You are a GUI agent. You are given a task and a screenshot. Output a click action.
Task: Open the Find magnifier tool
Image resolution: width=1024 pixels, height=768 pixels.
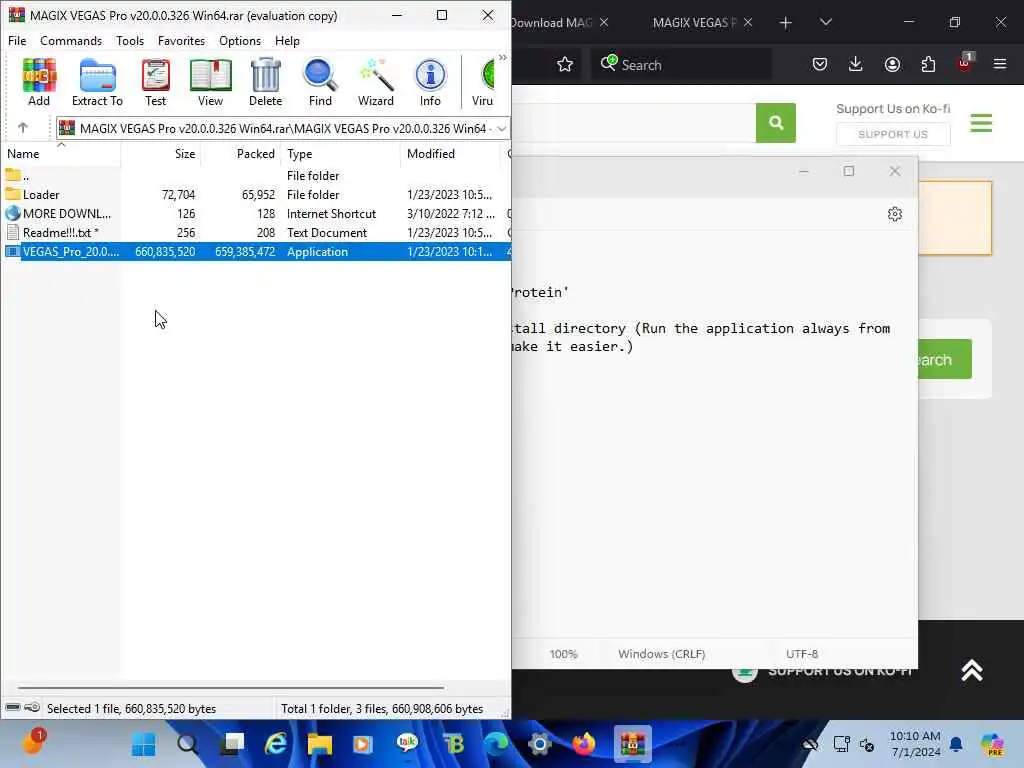[320, 82]
